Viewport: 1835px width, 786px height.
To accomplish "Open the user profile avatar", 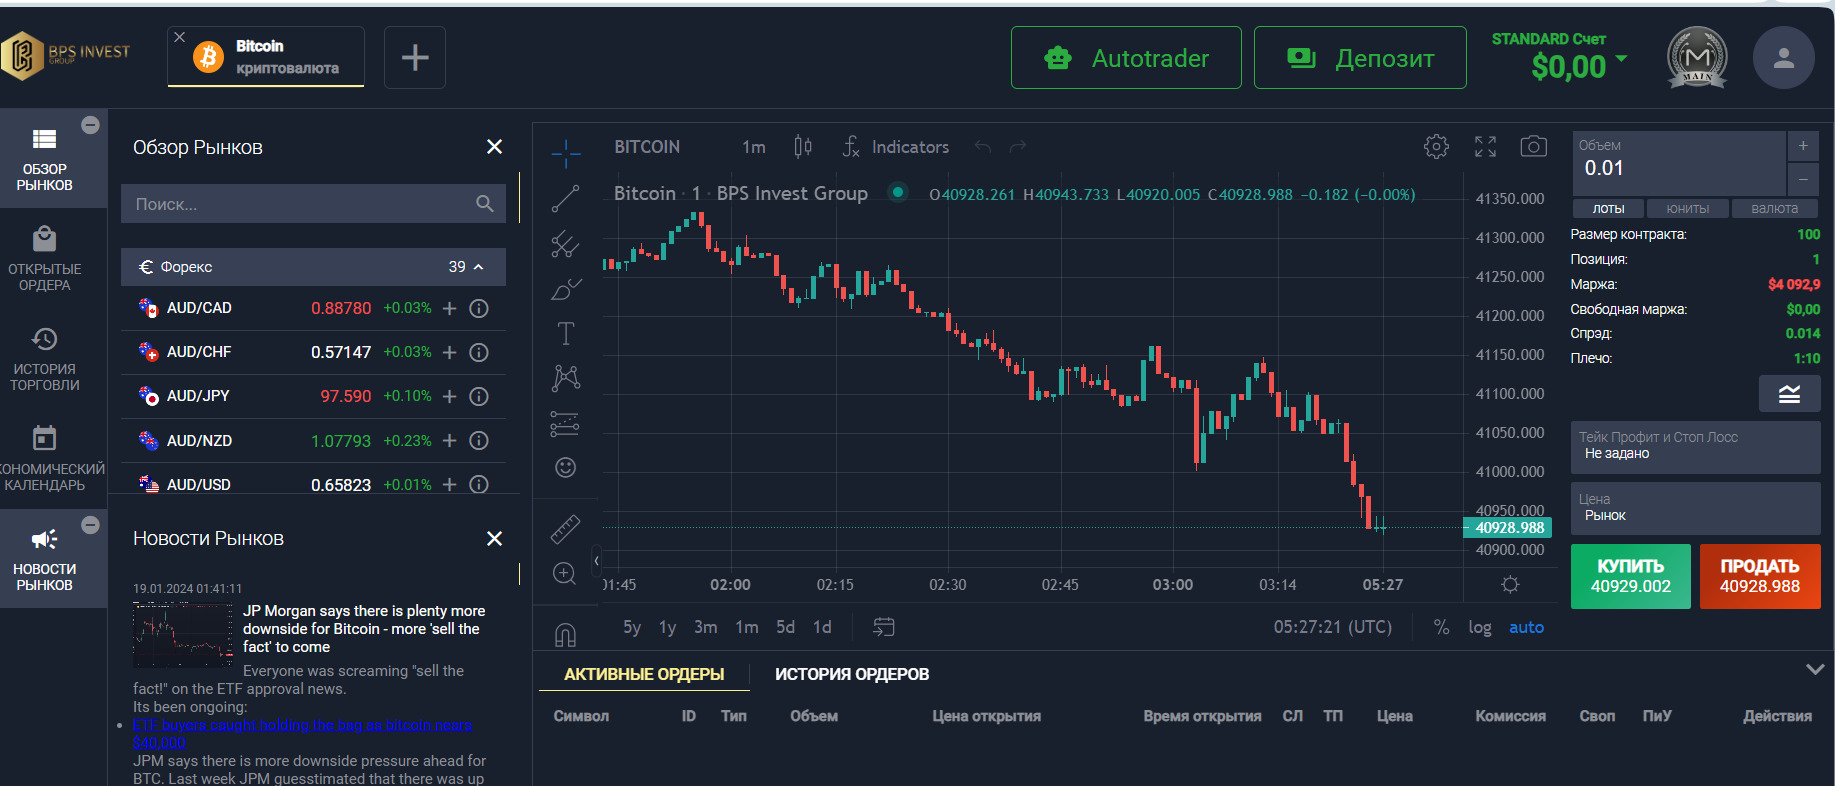I will 1783,58.
